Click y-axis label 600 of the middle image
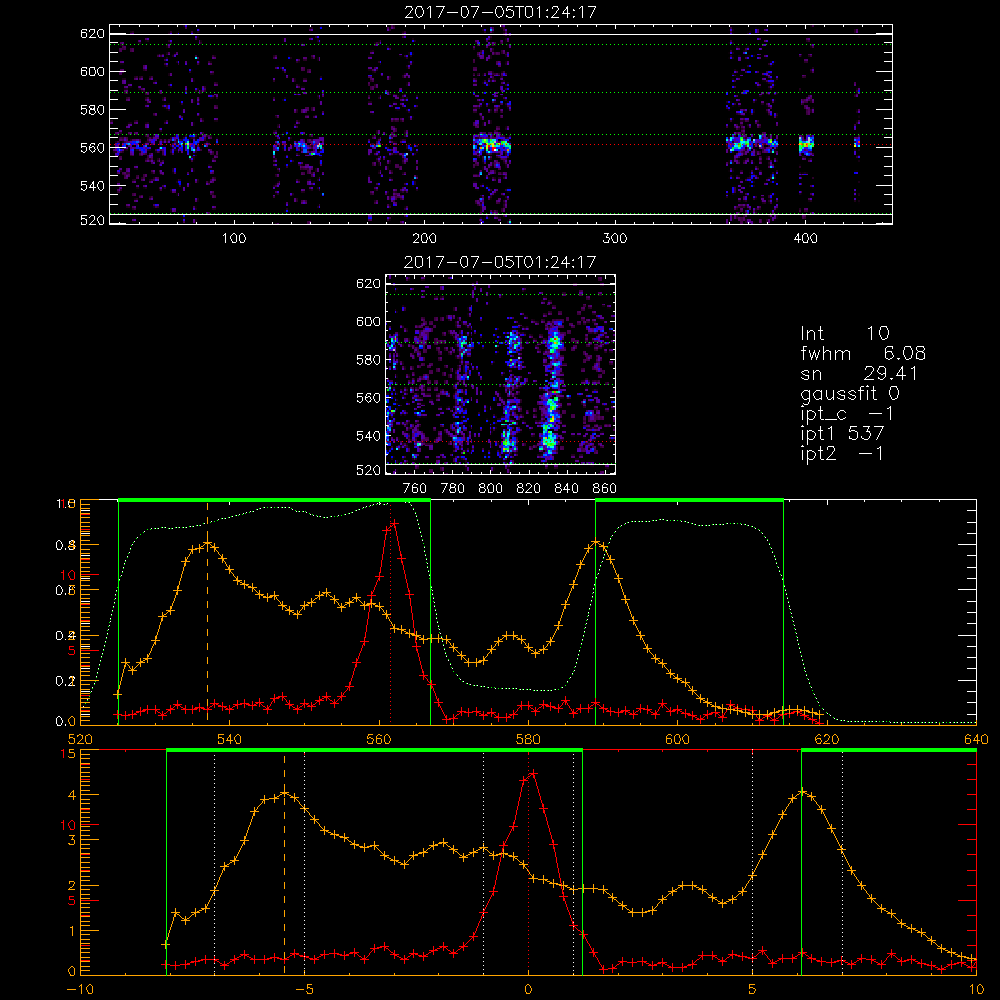Image resolution: width=1000 pixels, height=1000 pixels. click(369, 321)
